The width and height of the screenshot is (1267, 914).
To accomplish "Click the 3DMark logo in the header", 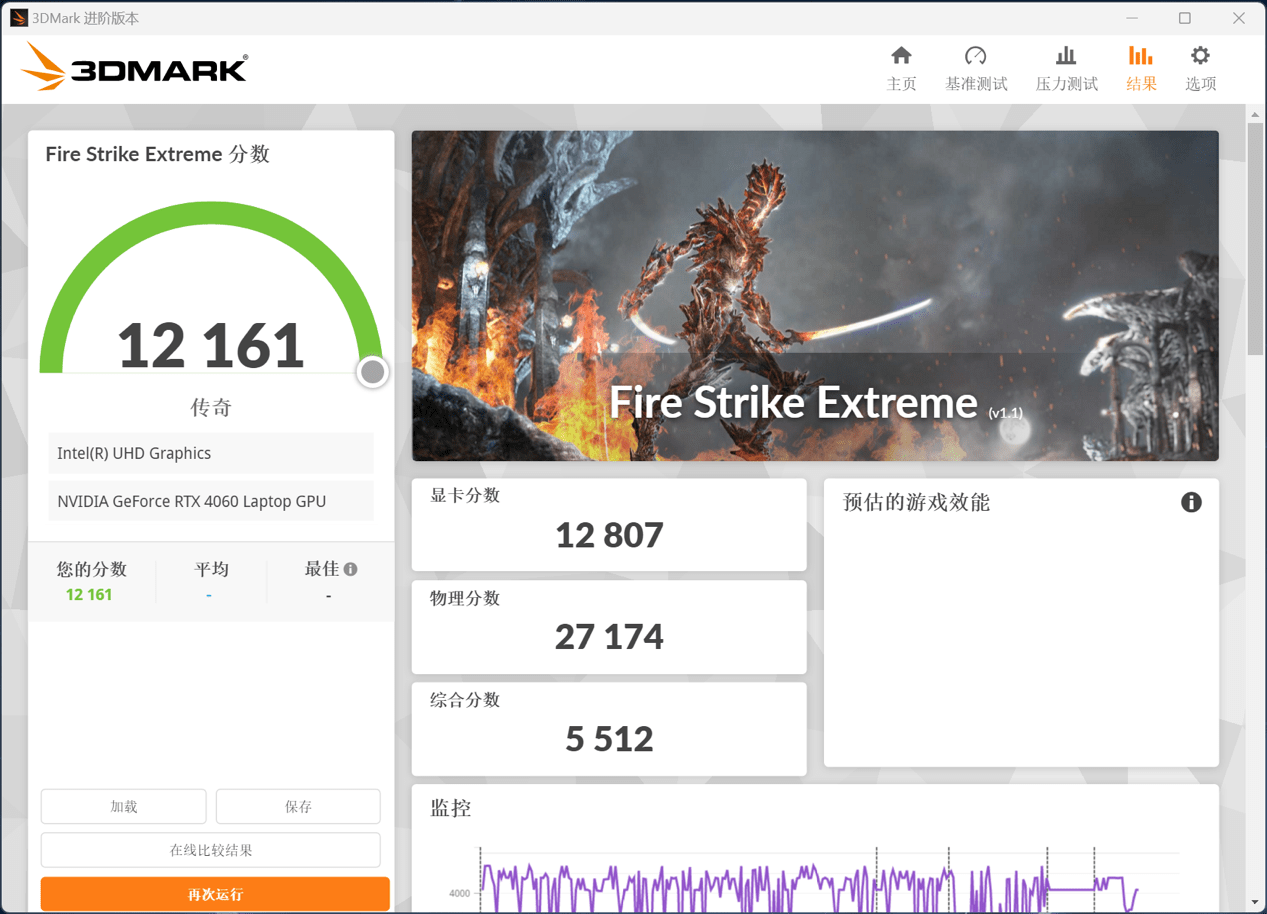I will click(x=134, y=67).
